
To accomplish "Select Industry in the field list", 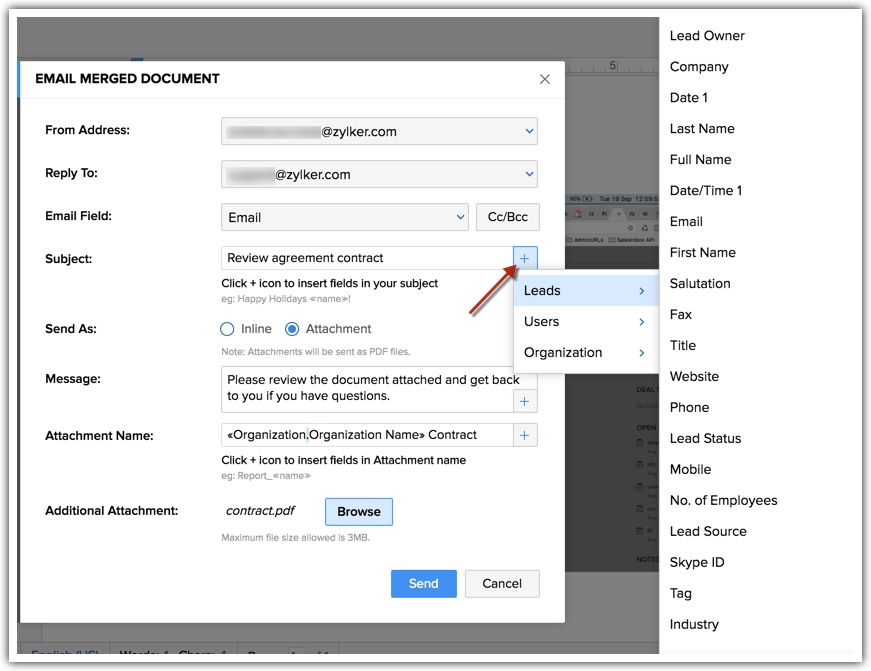I will [x=694, y=624].
